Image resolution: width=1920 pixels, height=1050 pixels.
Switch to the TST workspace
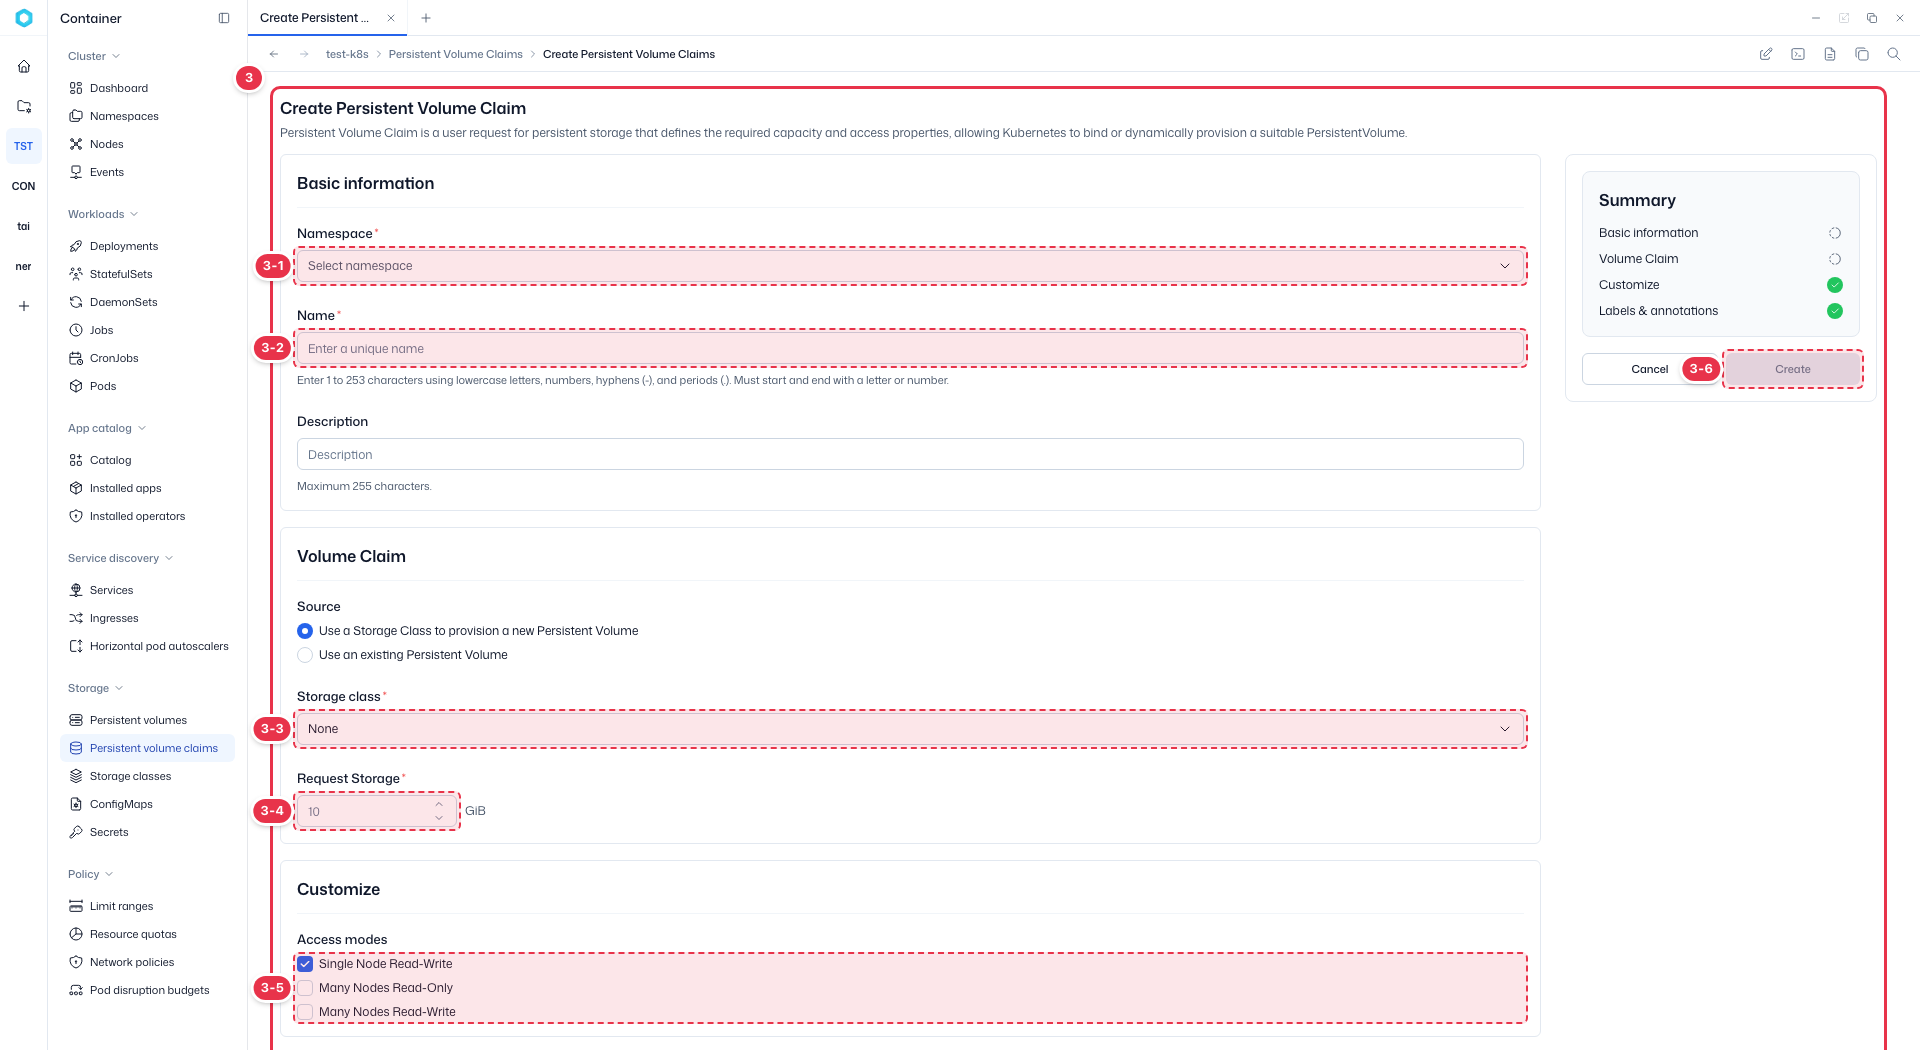point(24,146)
